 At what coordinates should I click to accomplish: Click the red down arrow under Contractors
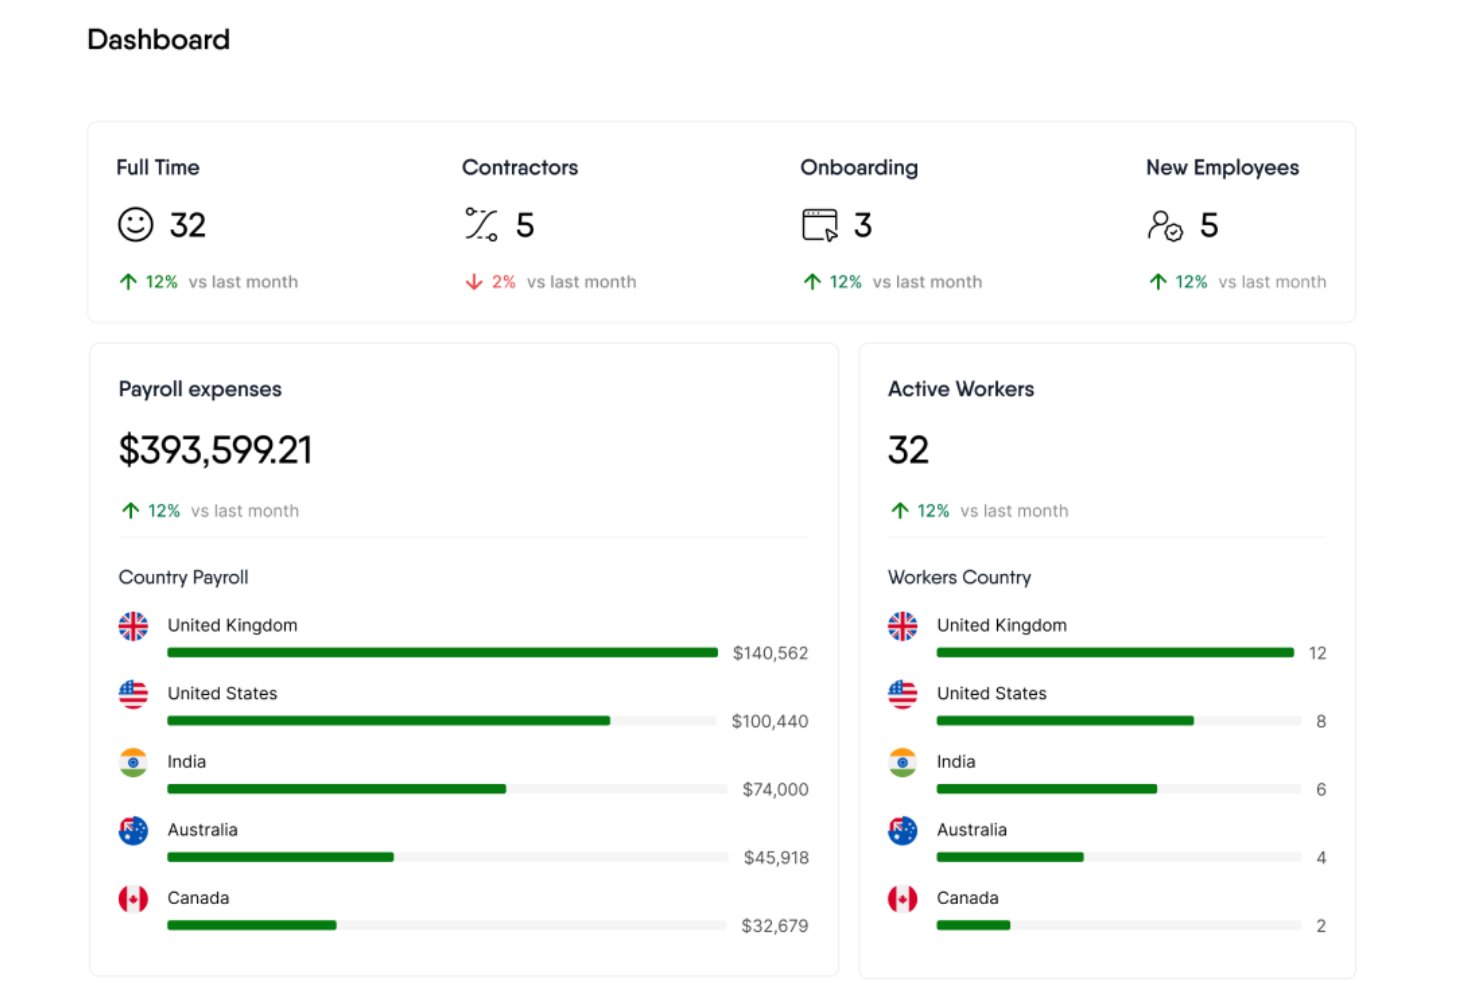474,282
